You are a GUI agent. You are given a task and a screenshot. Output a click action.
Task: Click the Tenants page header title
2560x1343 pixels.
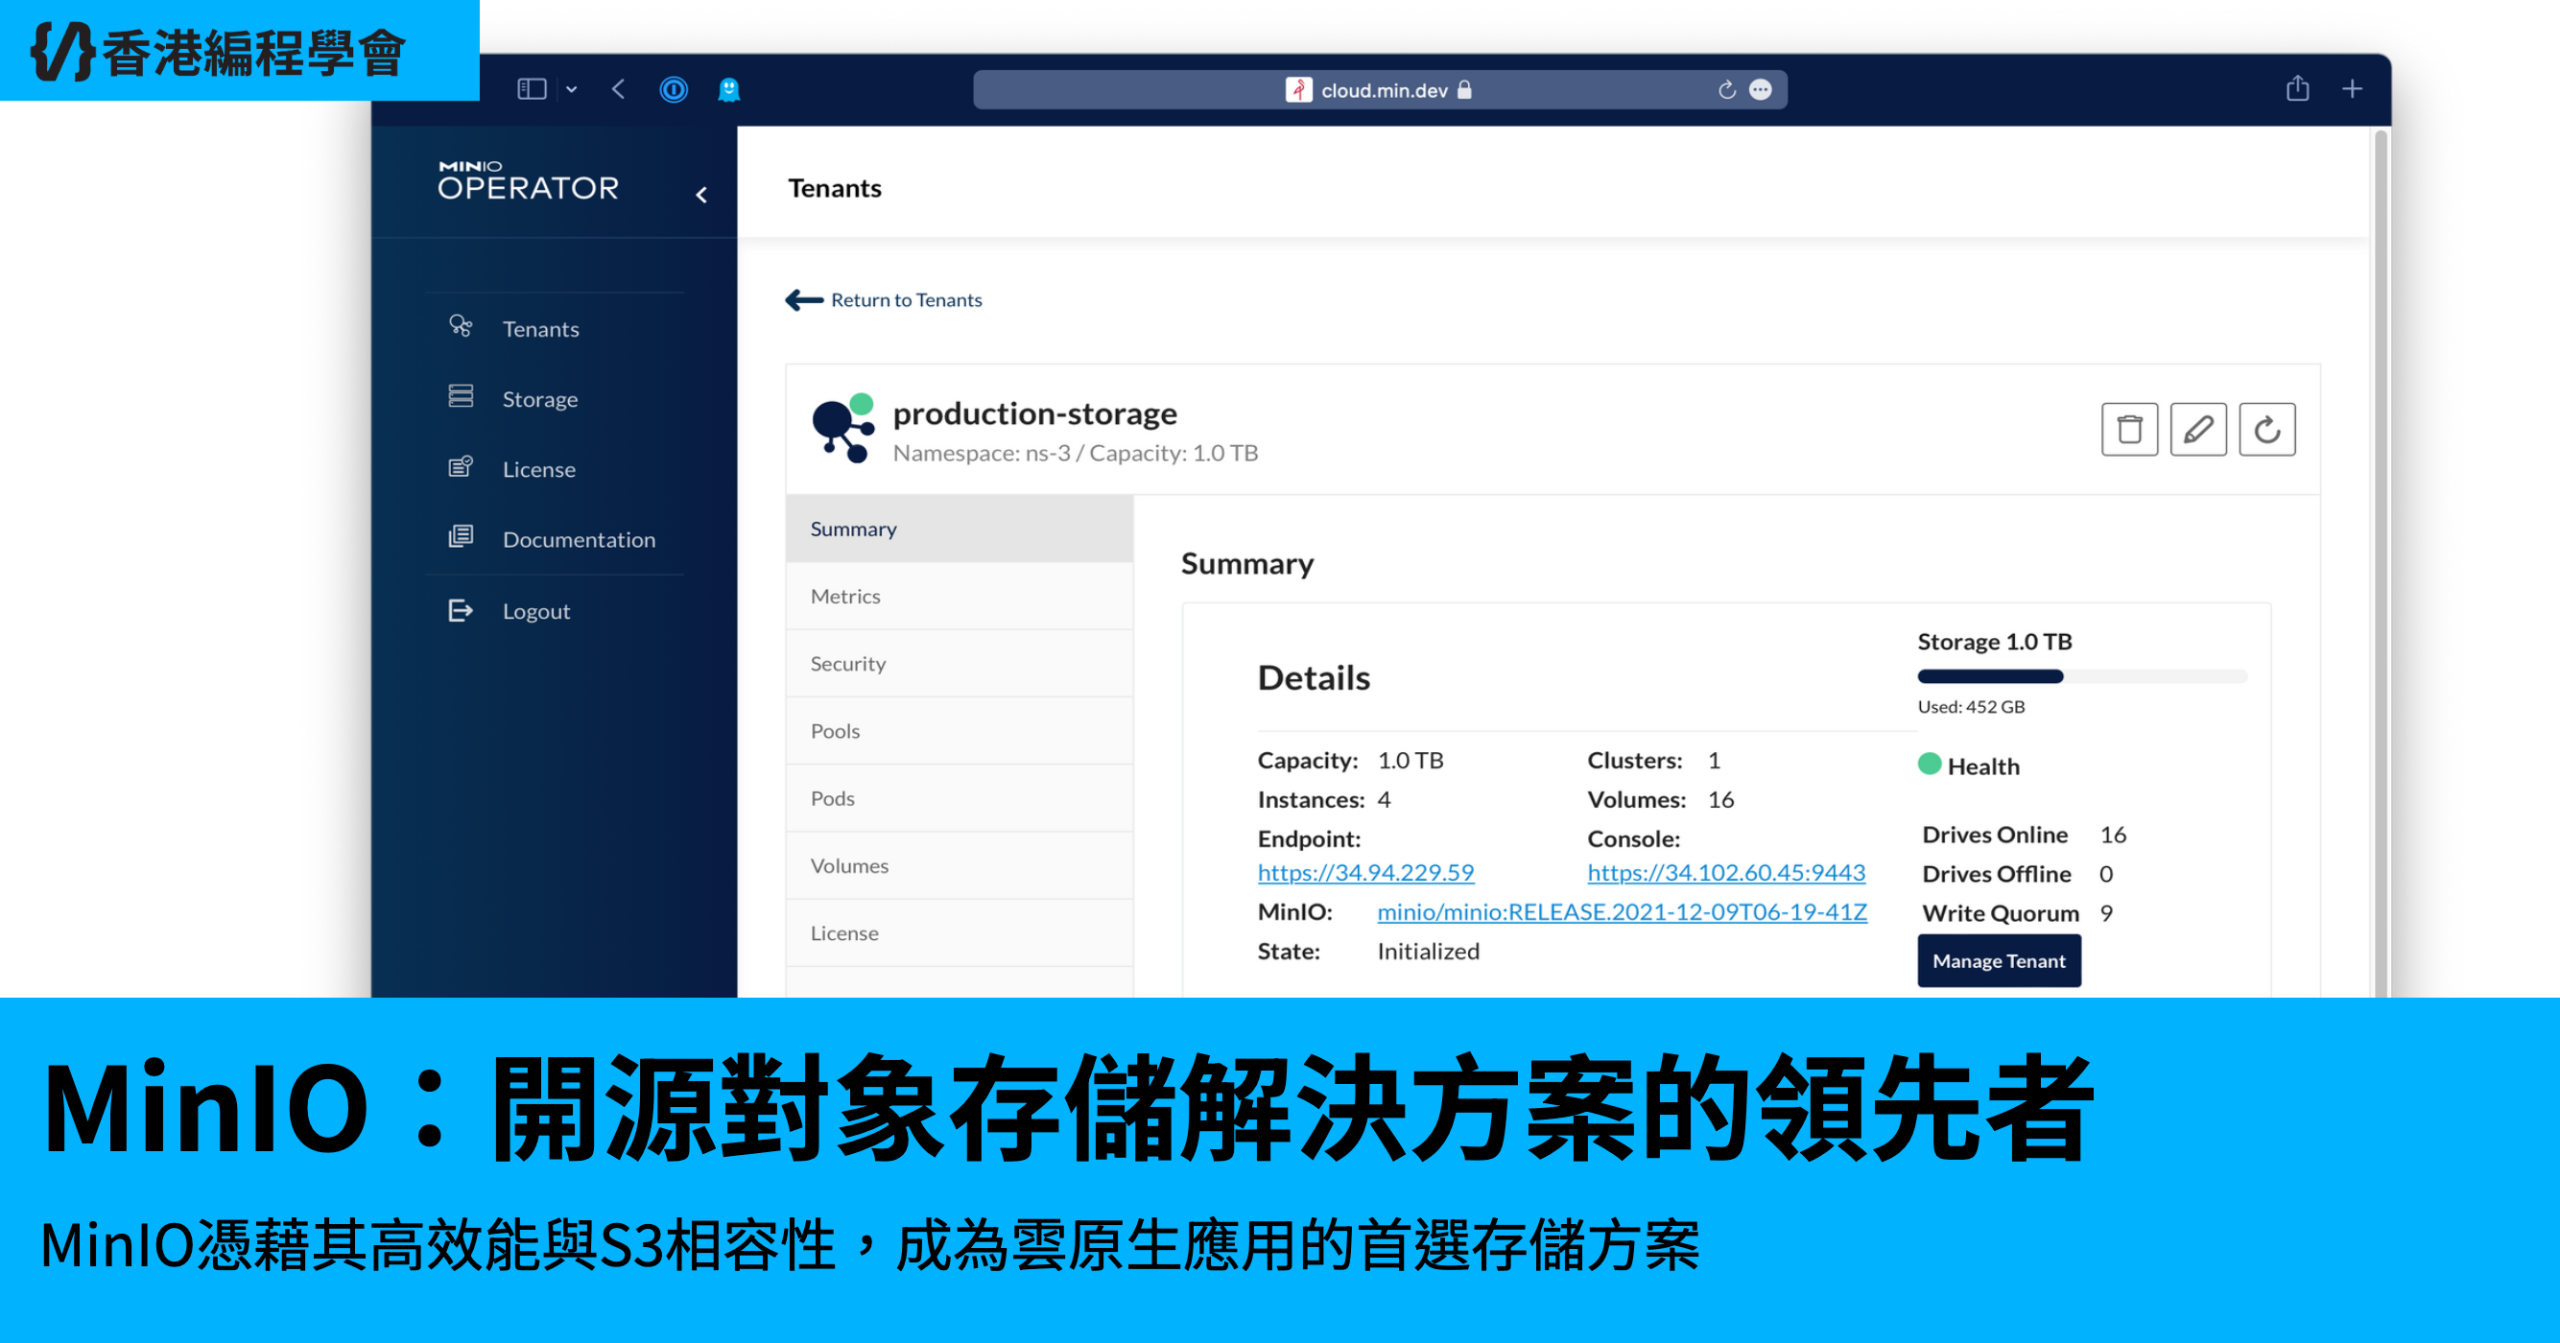coord(835,189)
